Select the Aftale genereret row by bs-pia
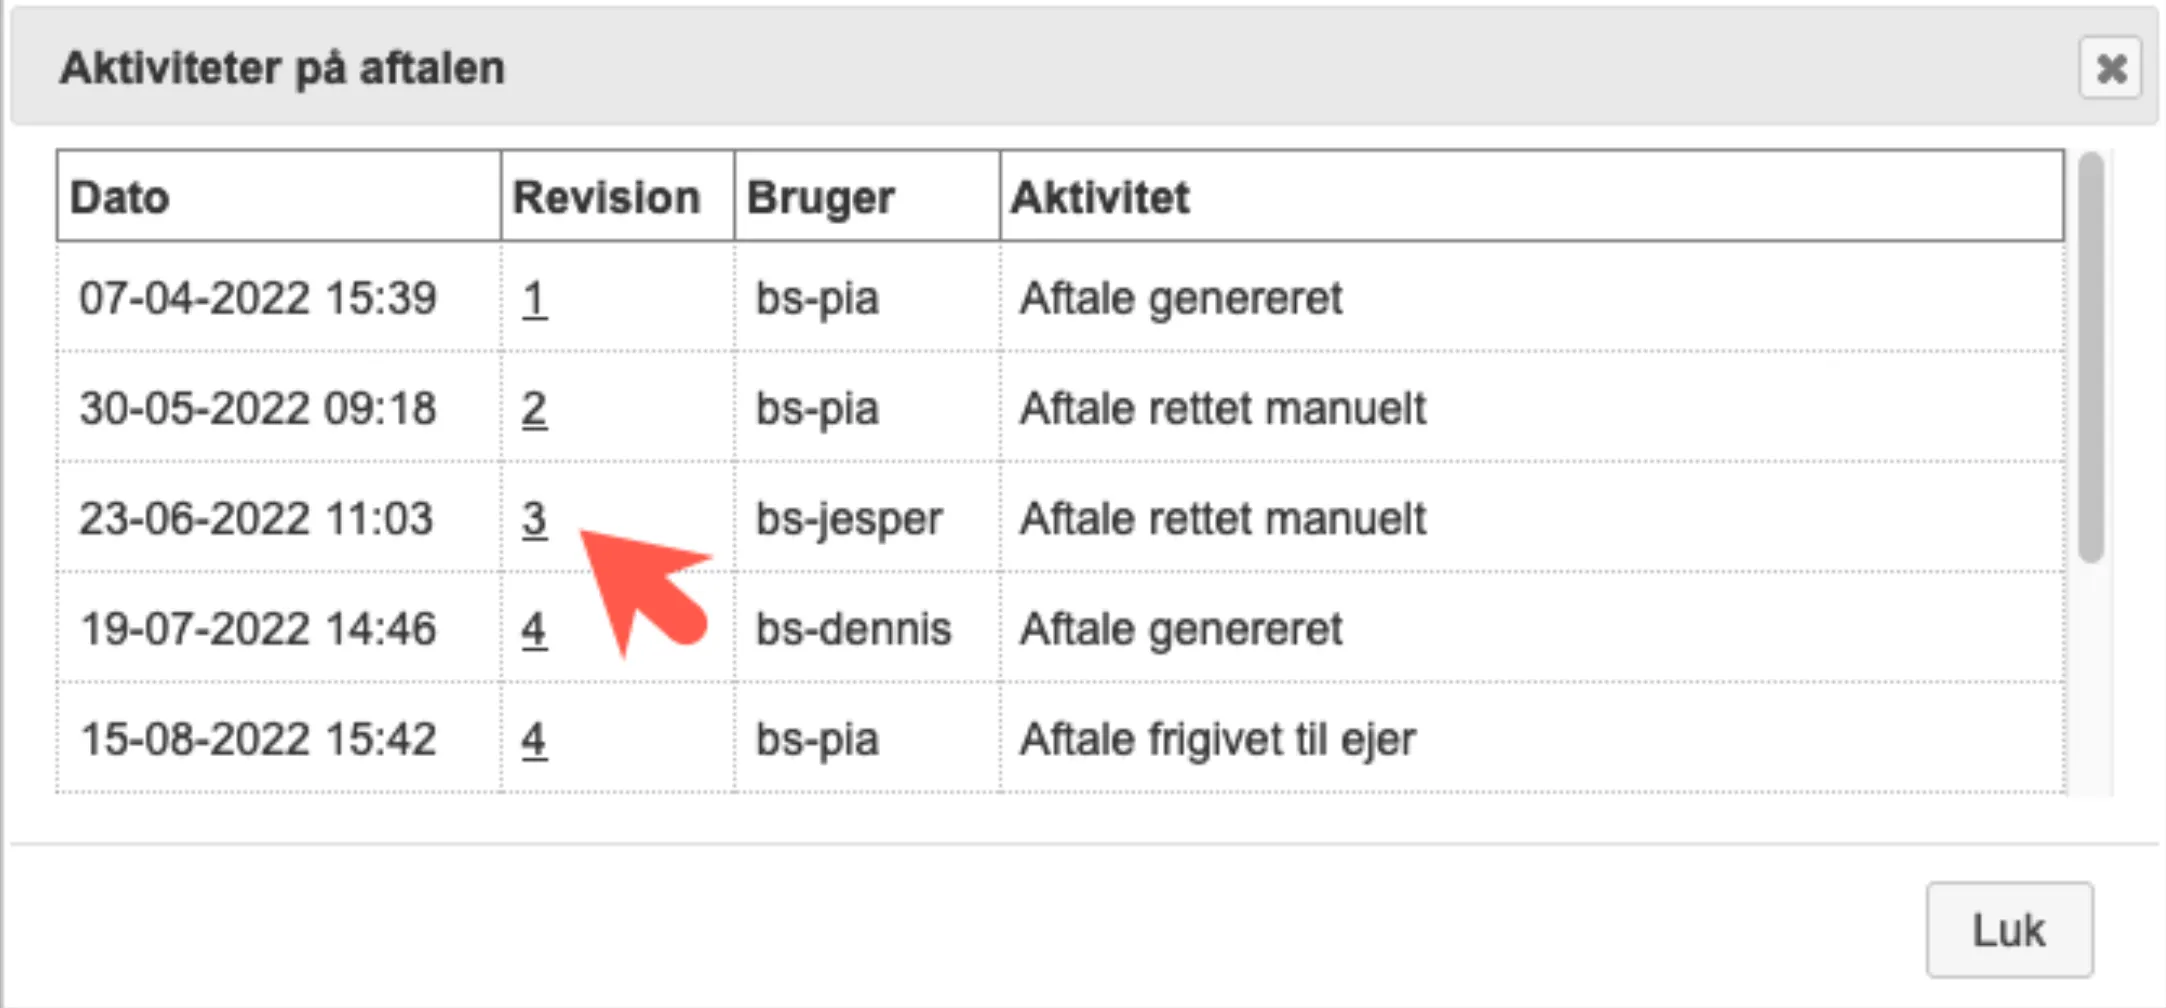 pyautogui.click(x=1178, y=297)
